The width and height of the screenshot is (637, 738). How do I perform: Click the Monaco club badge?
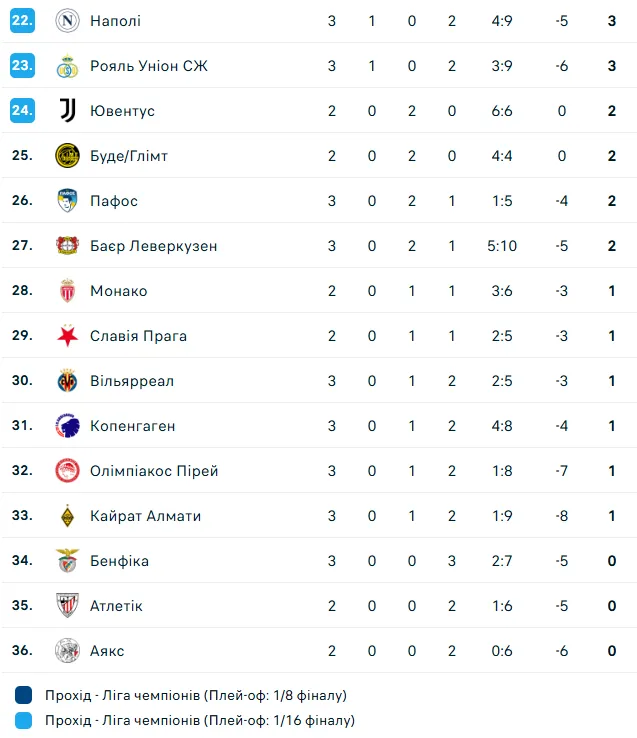(x=67, y=291)
